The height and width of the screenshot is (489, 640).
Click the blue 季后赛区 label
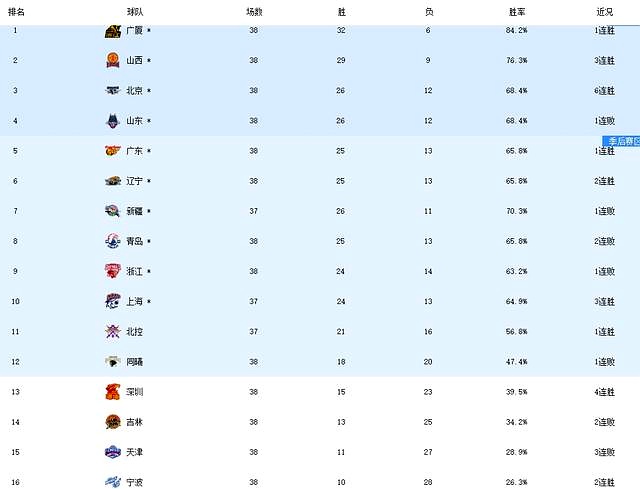[621, 141]
